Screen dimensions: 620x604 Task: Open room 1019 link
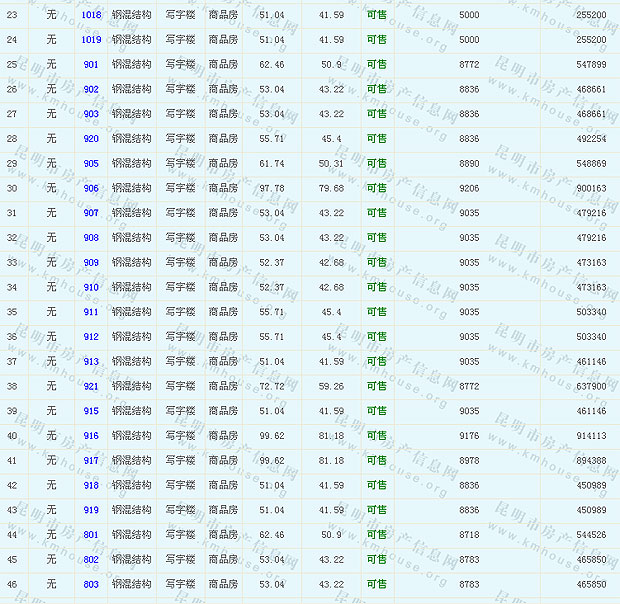click(x=91, y=40)
